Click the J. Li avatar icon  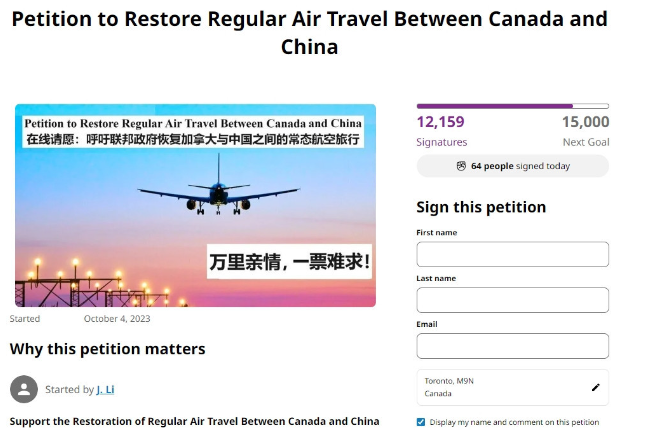pos(24,389)
